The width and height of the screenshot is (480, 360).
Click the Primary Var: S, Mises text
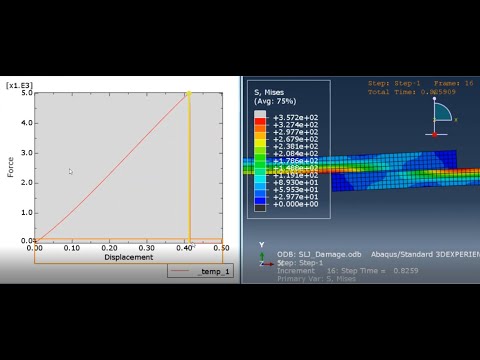point(316,279)
